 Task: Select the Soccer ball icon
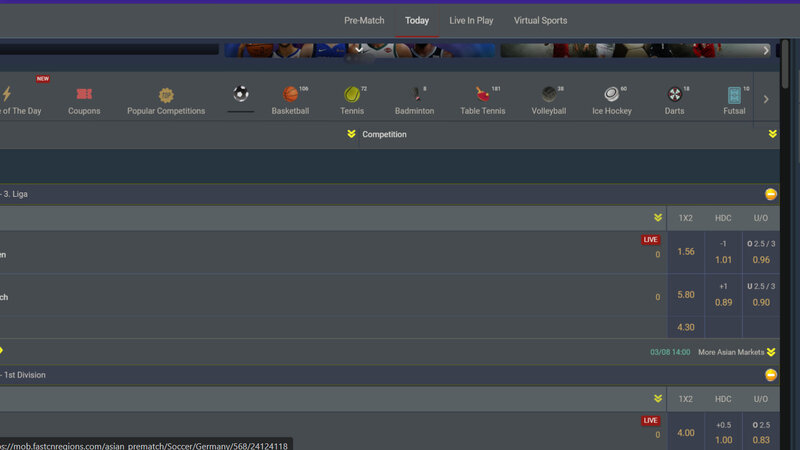[241, 94]
